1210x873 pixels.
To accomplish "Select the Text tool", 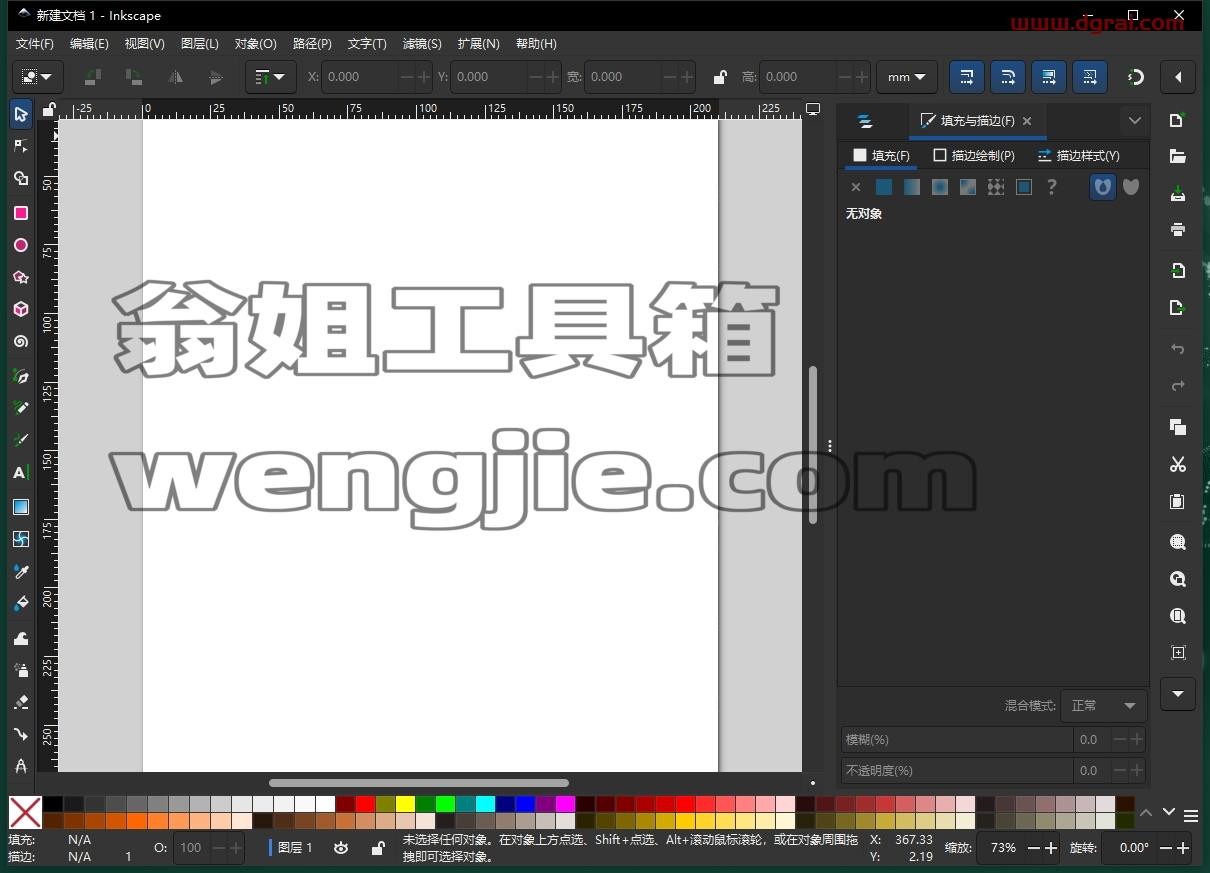I will 20,473.
